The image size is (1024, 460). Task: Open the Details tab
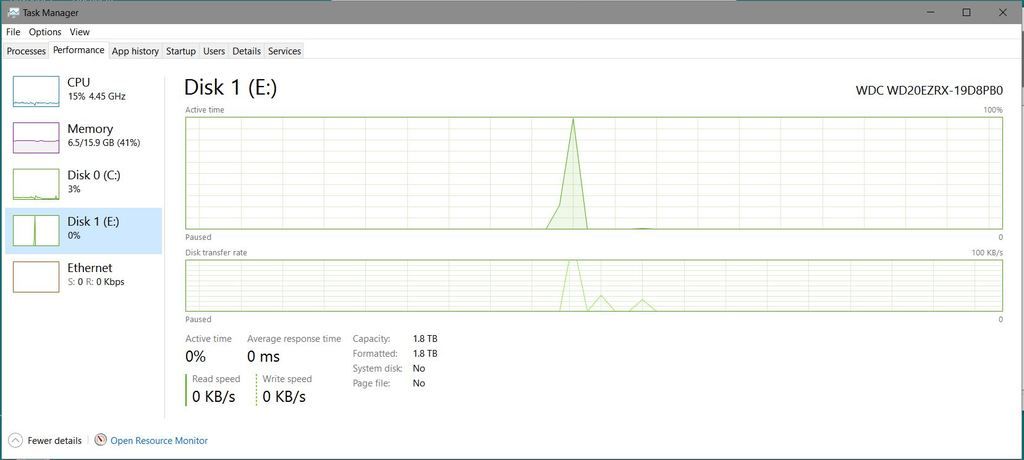[x=246, y=51]
